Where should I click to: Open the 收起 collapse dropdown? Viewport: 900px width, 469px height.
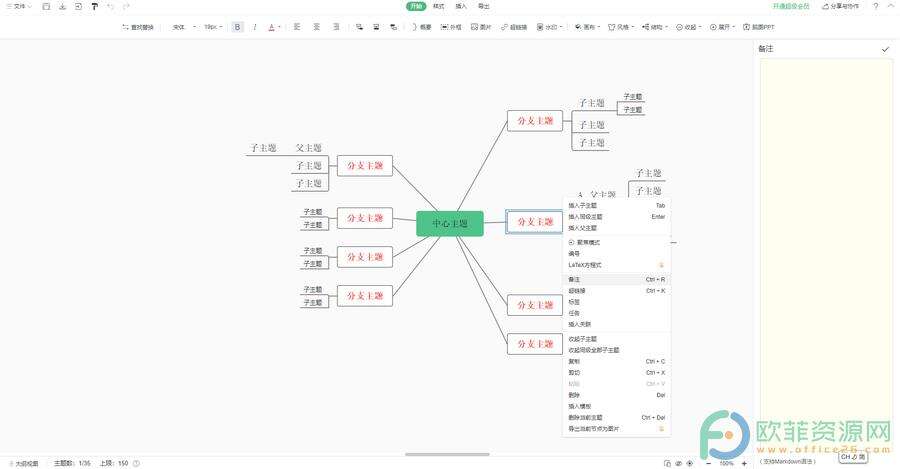(689, 27)
